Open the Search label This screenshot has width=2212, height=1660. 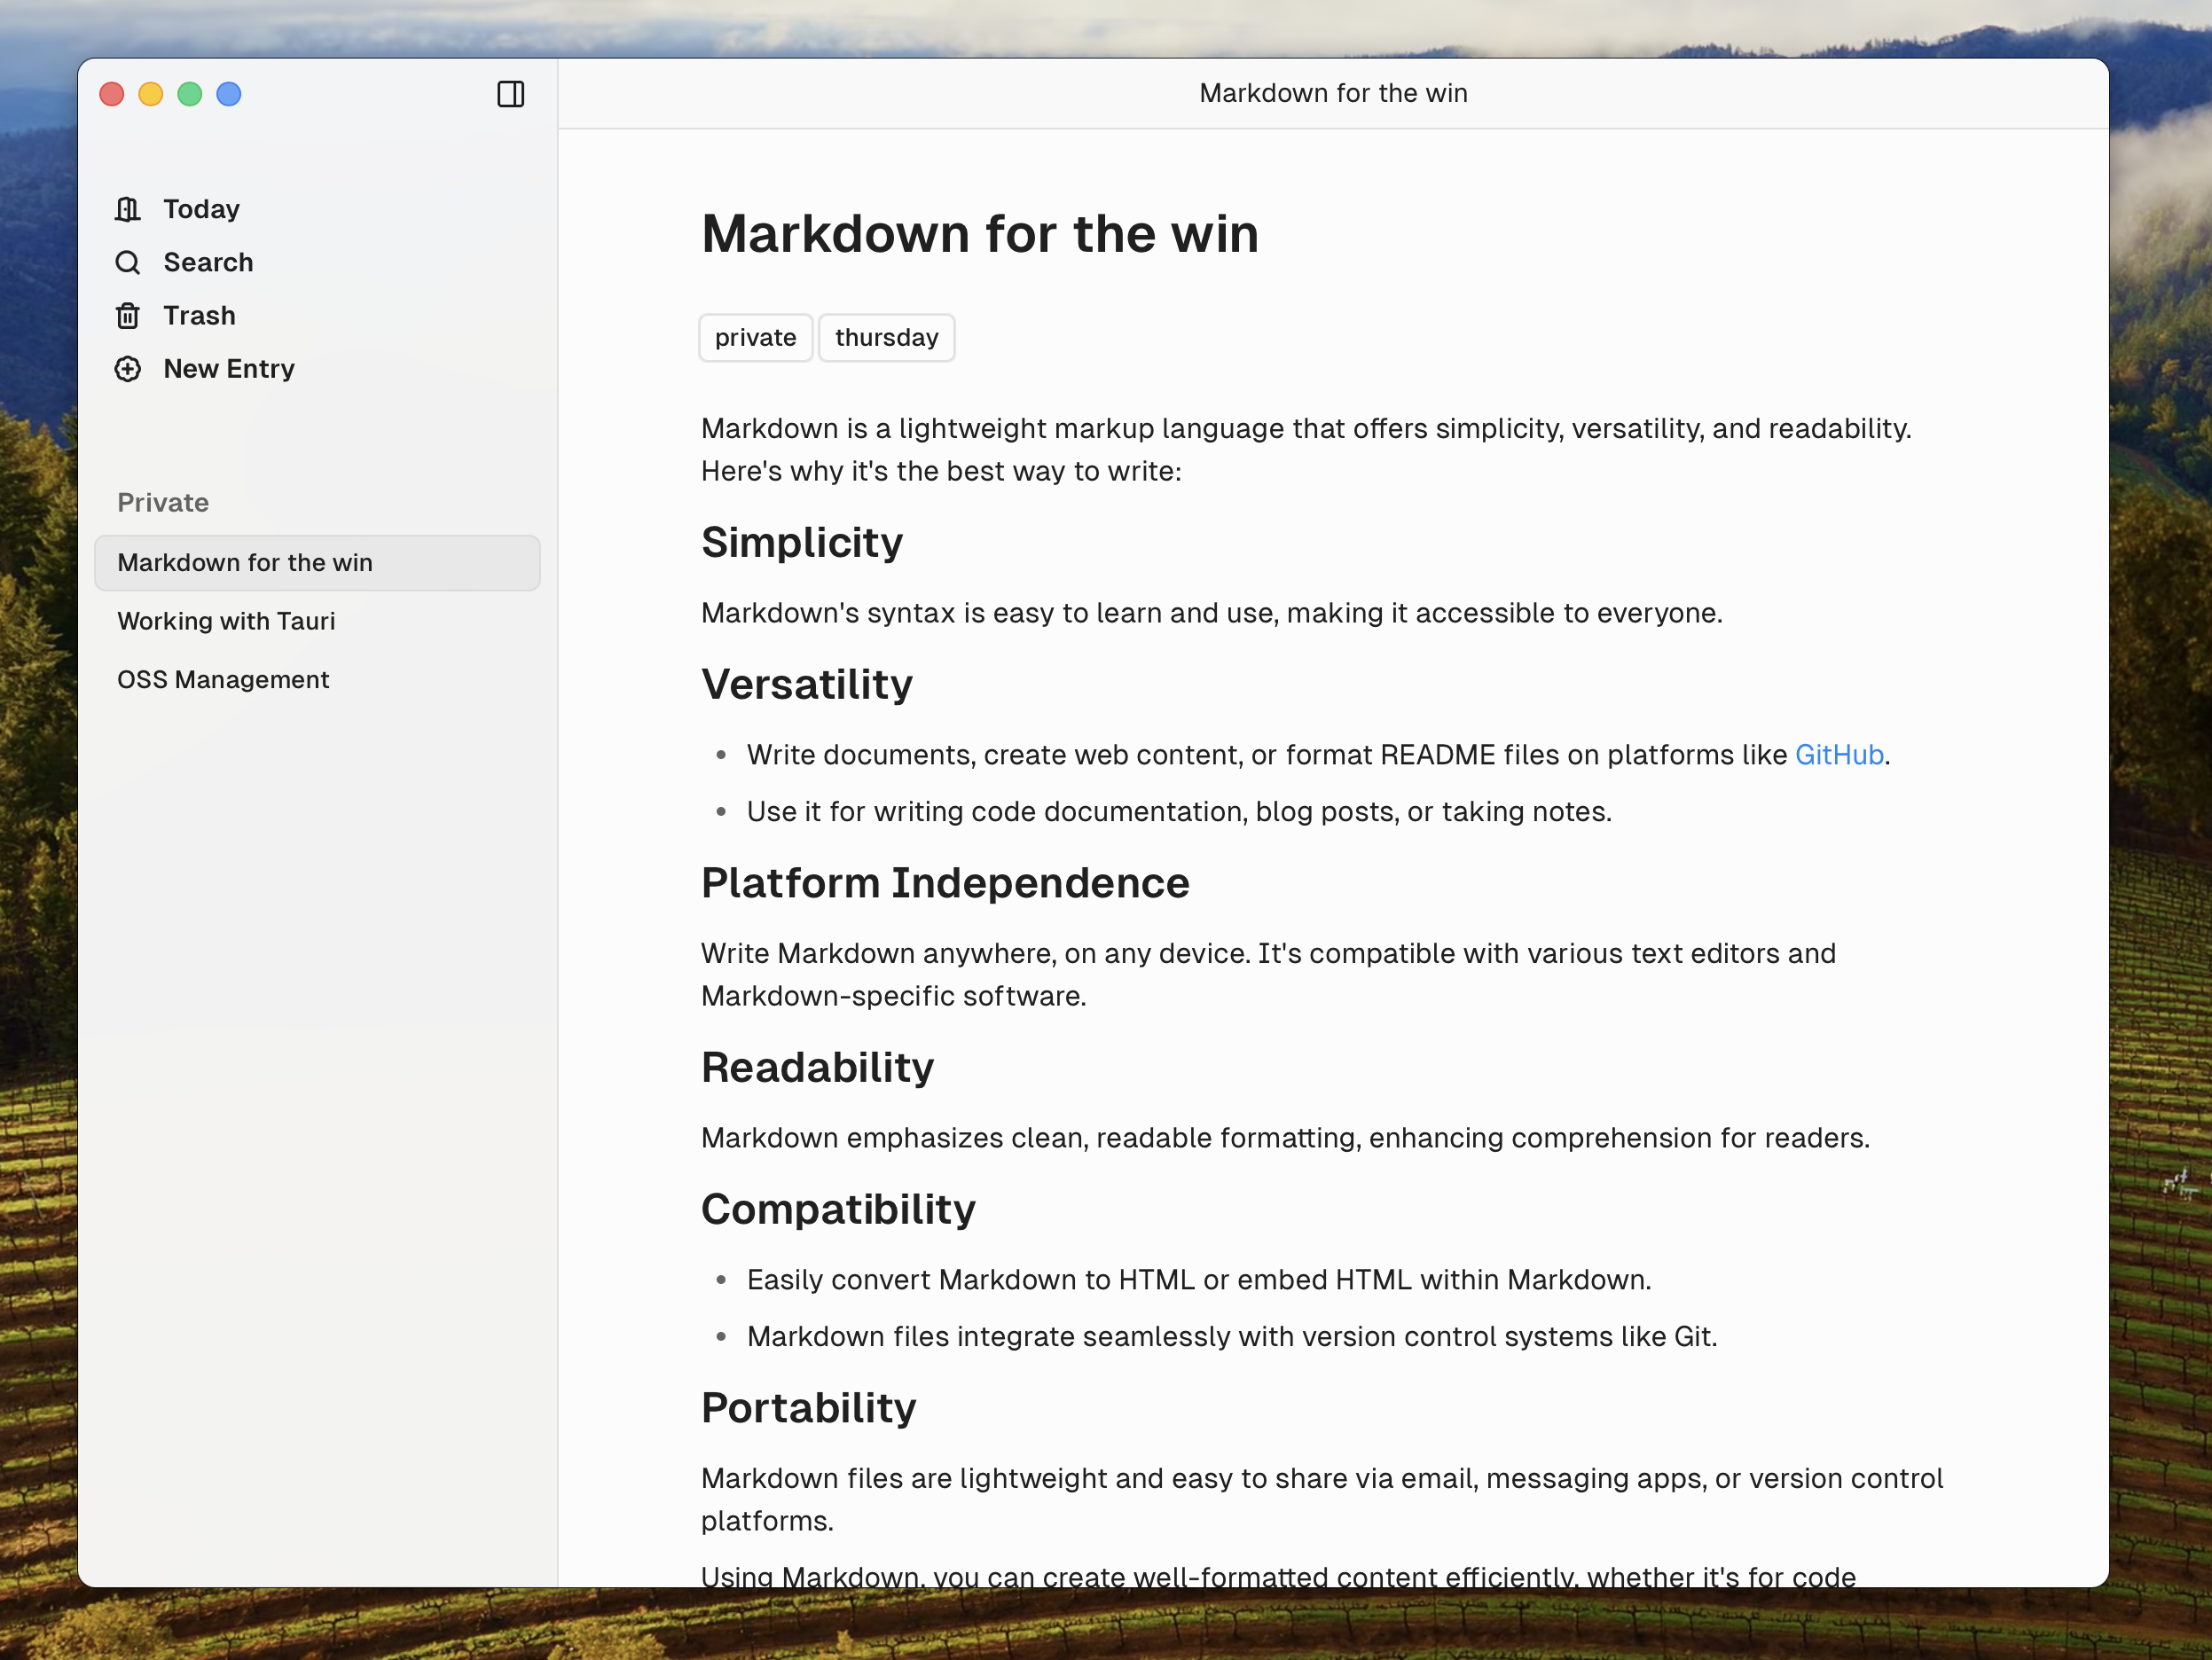(208, 262)
